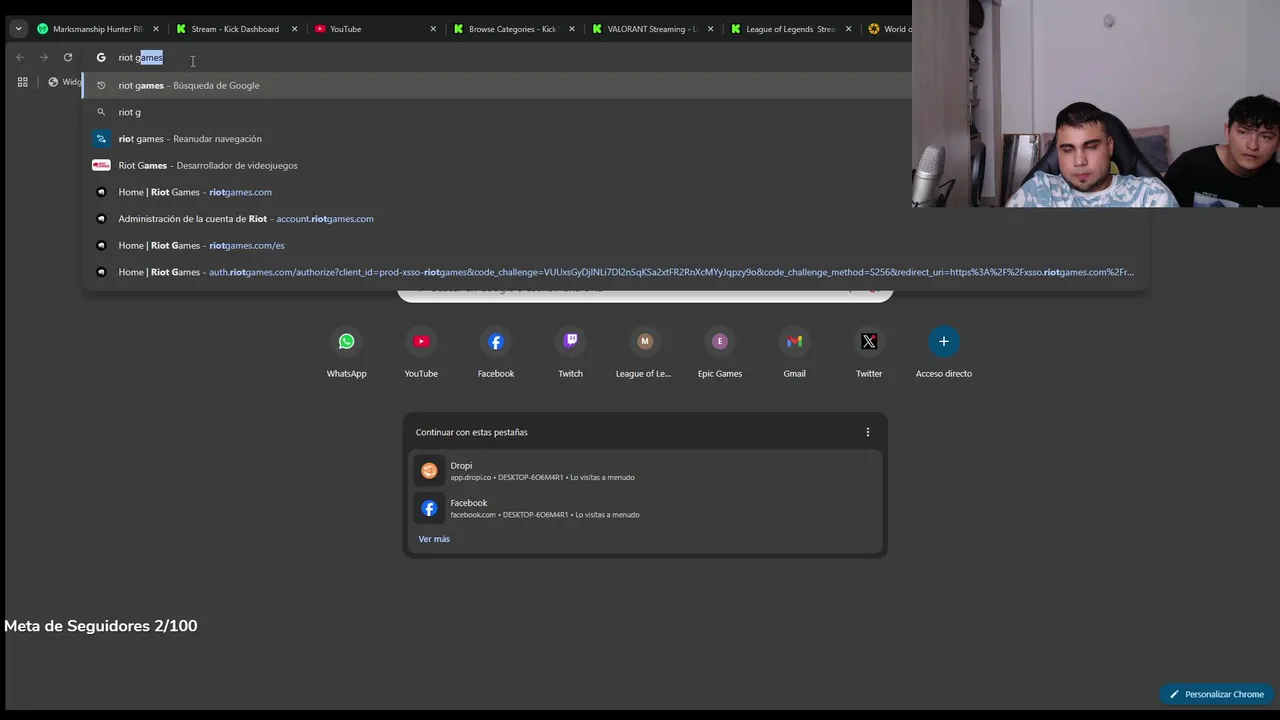
Task: Open the Facebook tab suggestion card
Action: click(645, 508)
